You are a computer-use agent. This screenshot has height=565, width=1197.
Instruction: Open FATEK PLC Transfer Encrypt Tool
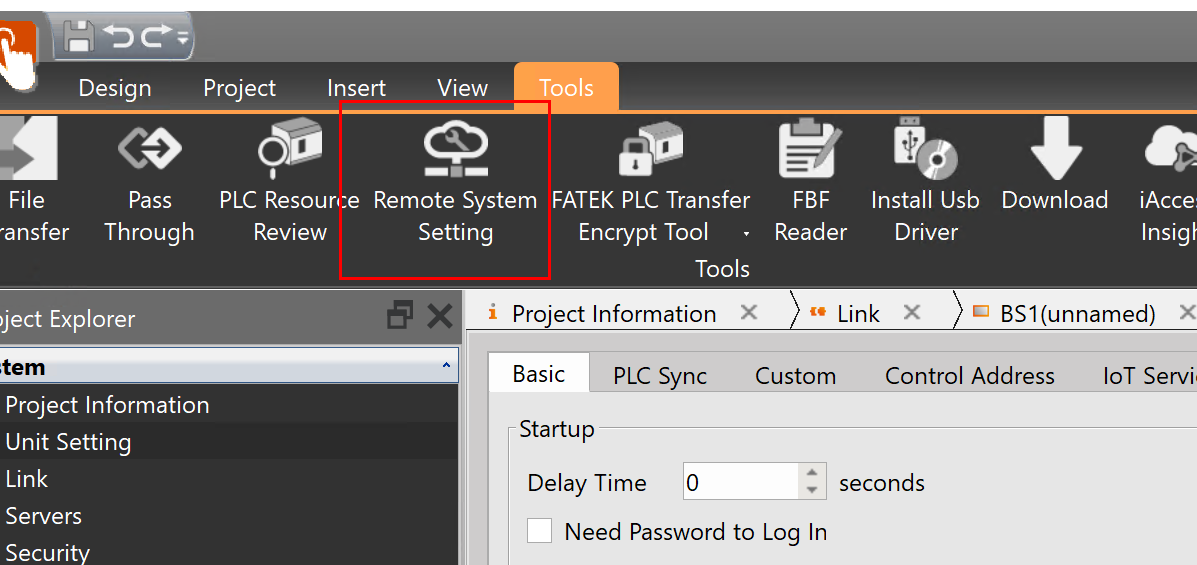[x=650, y=185]
